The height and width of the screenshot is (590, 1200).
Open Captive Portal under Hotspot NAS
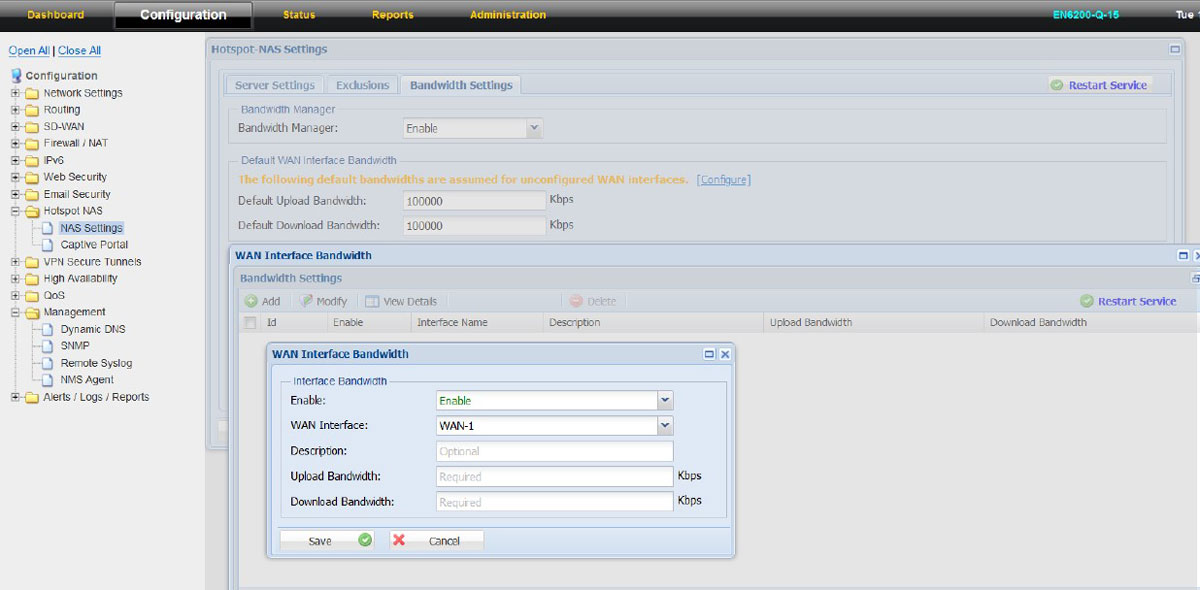[94, 245]
